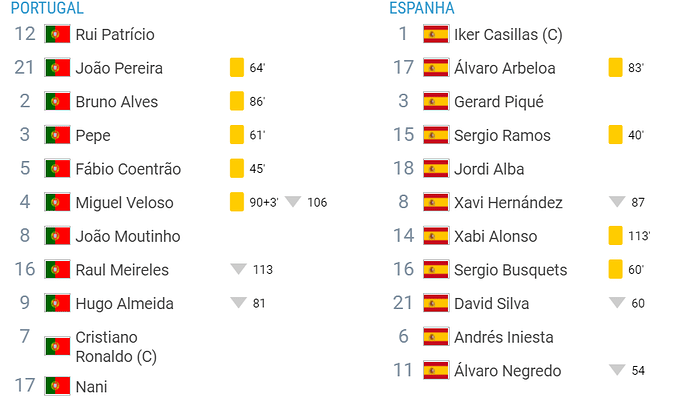Image resolution: width=690 pixels, height=410 pixels.
Task: Click the substitution arrow for Álvaro Negredo
Action: (x=617, y=370)
